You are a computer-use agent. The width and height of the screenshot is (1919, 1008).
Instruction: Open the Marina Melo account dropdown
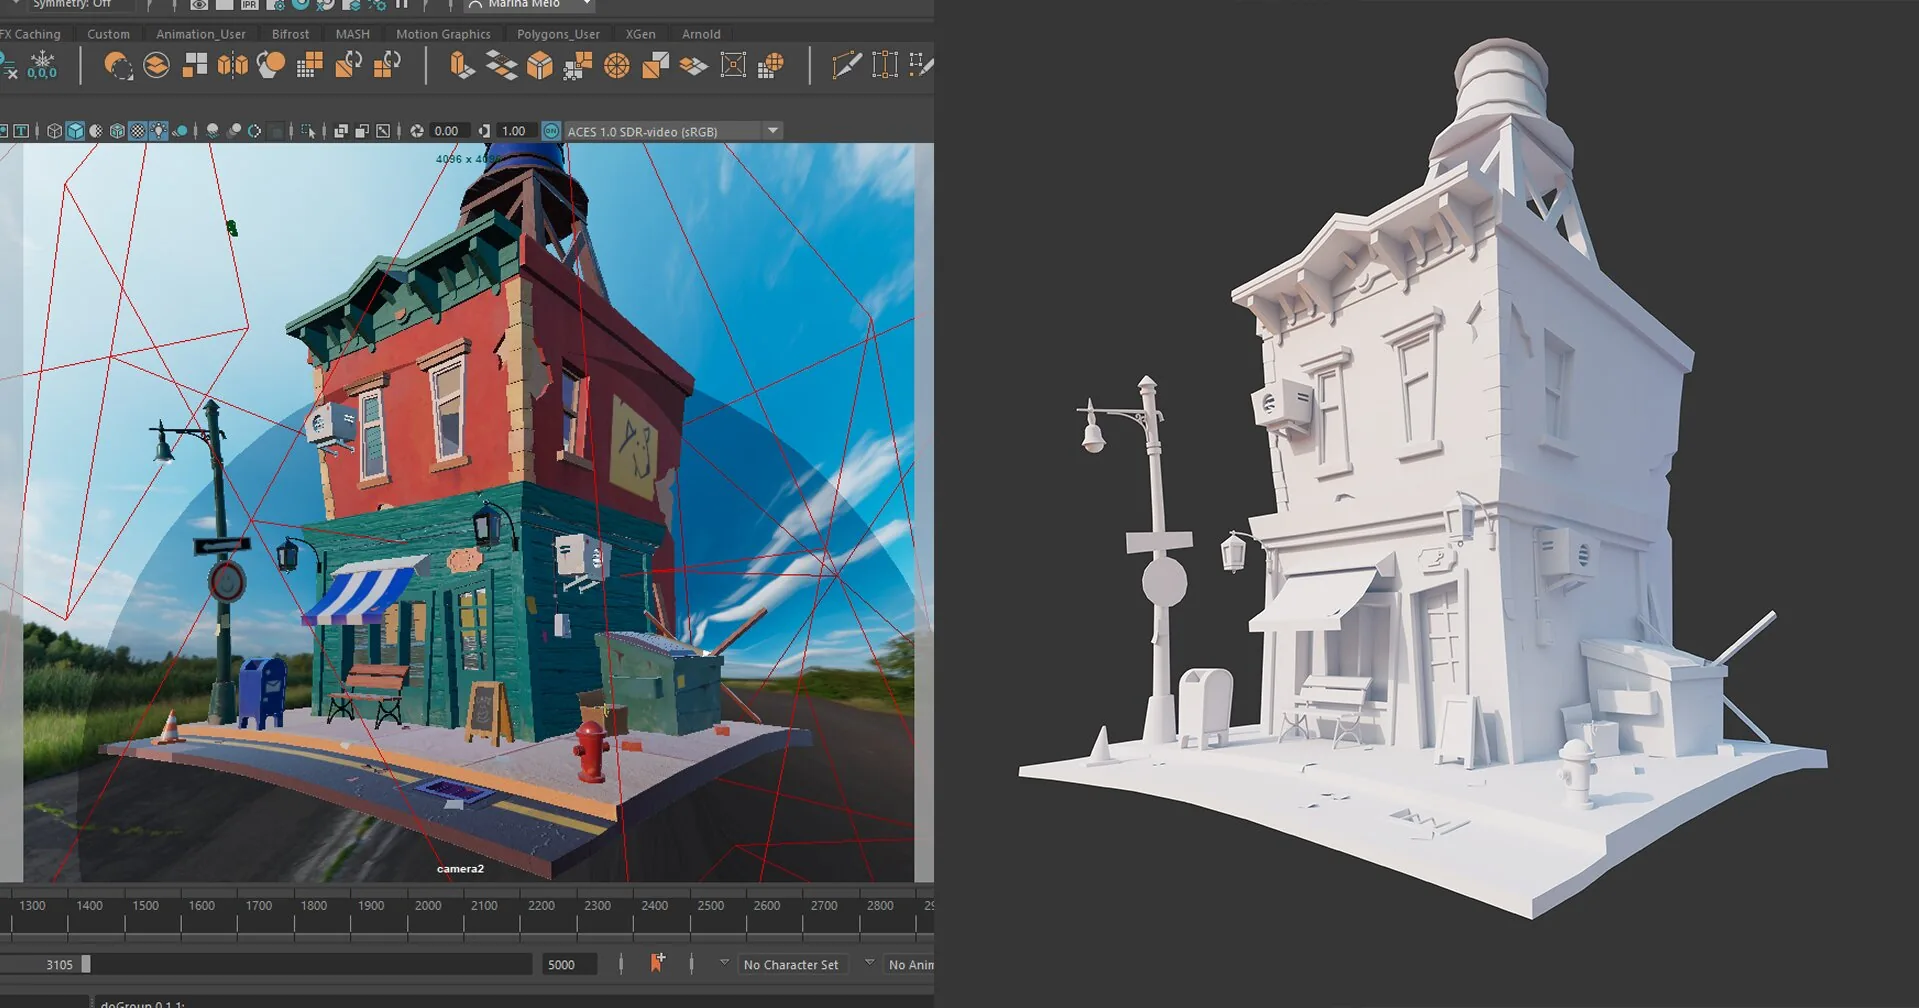530,4
